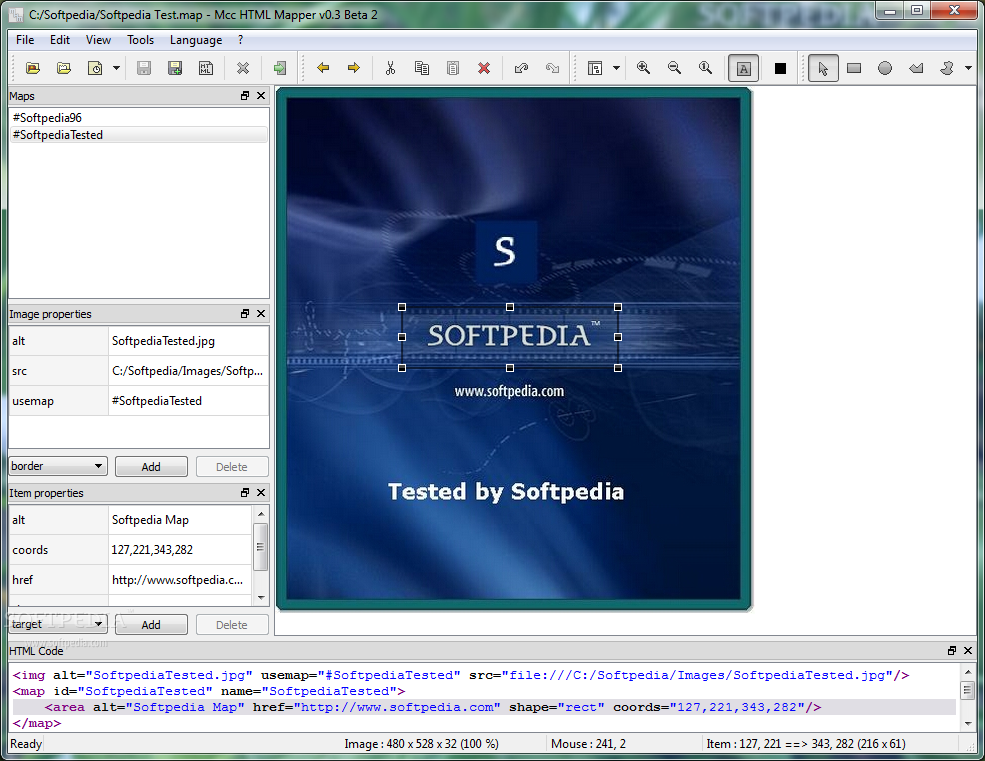Click Delete next to target dropdown

pyautogui.click(x=232, y=625)
